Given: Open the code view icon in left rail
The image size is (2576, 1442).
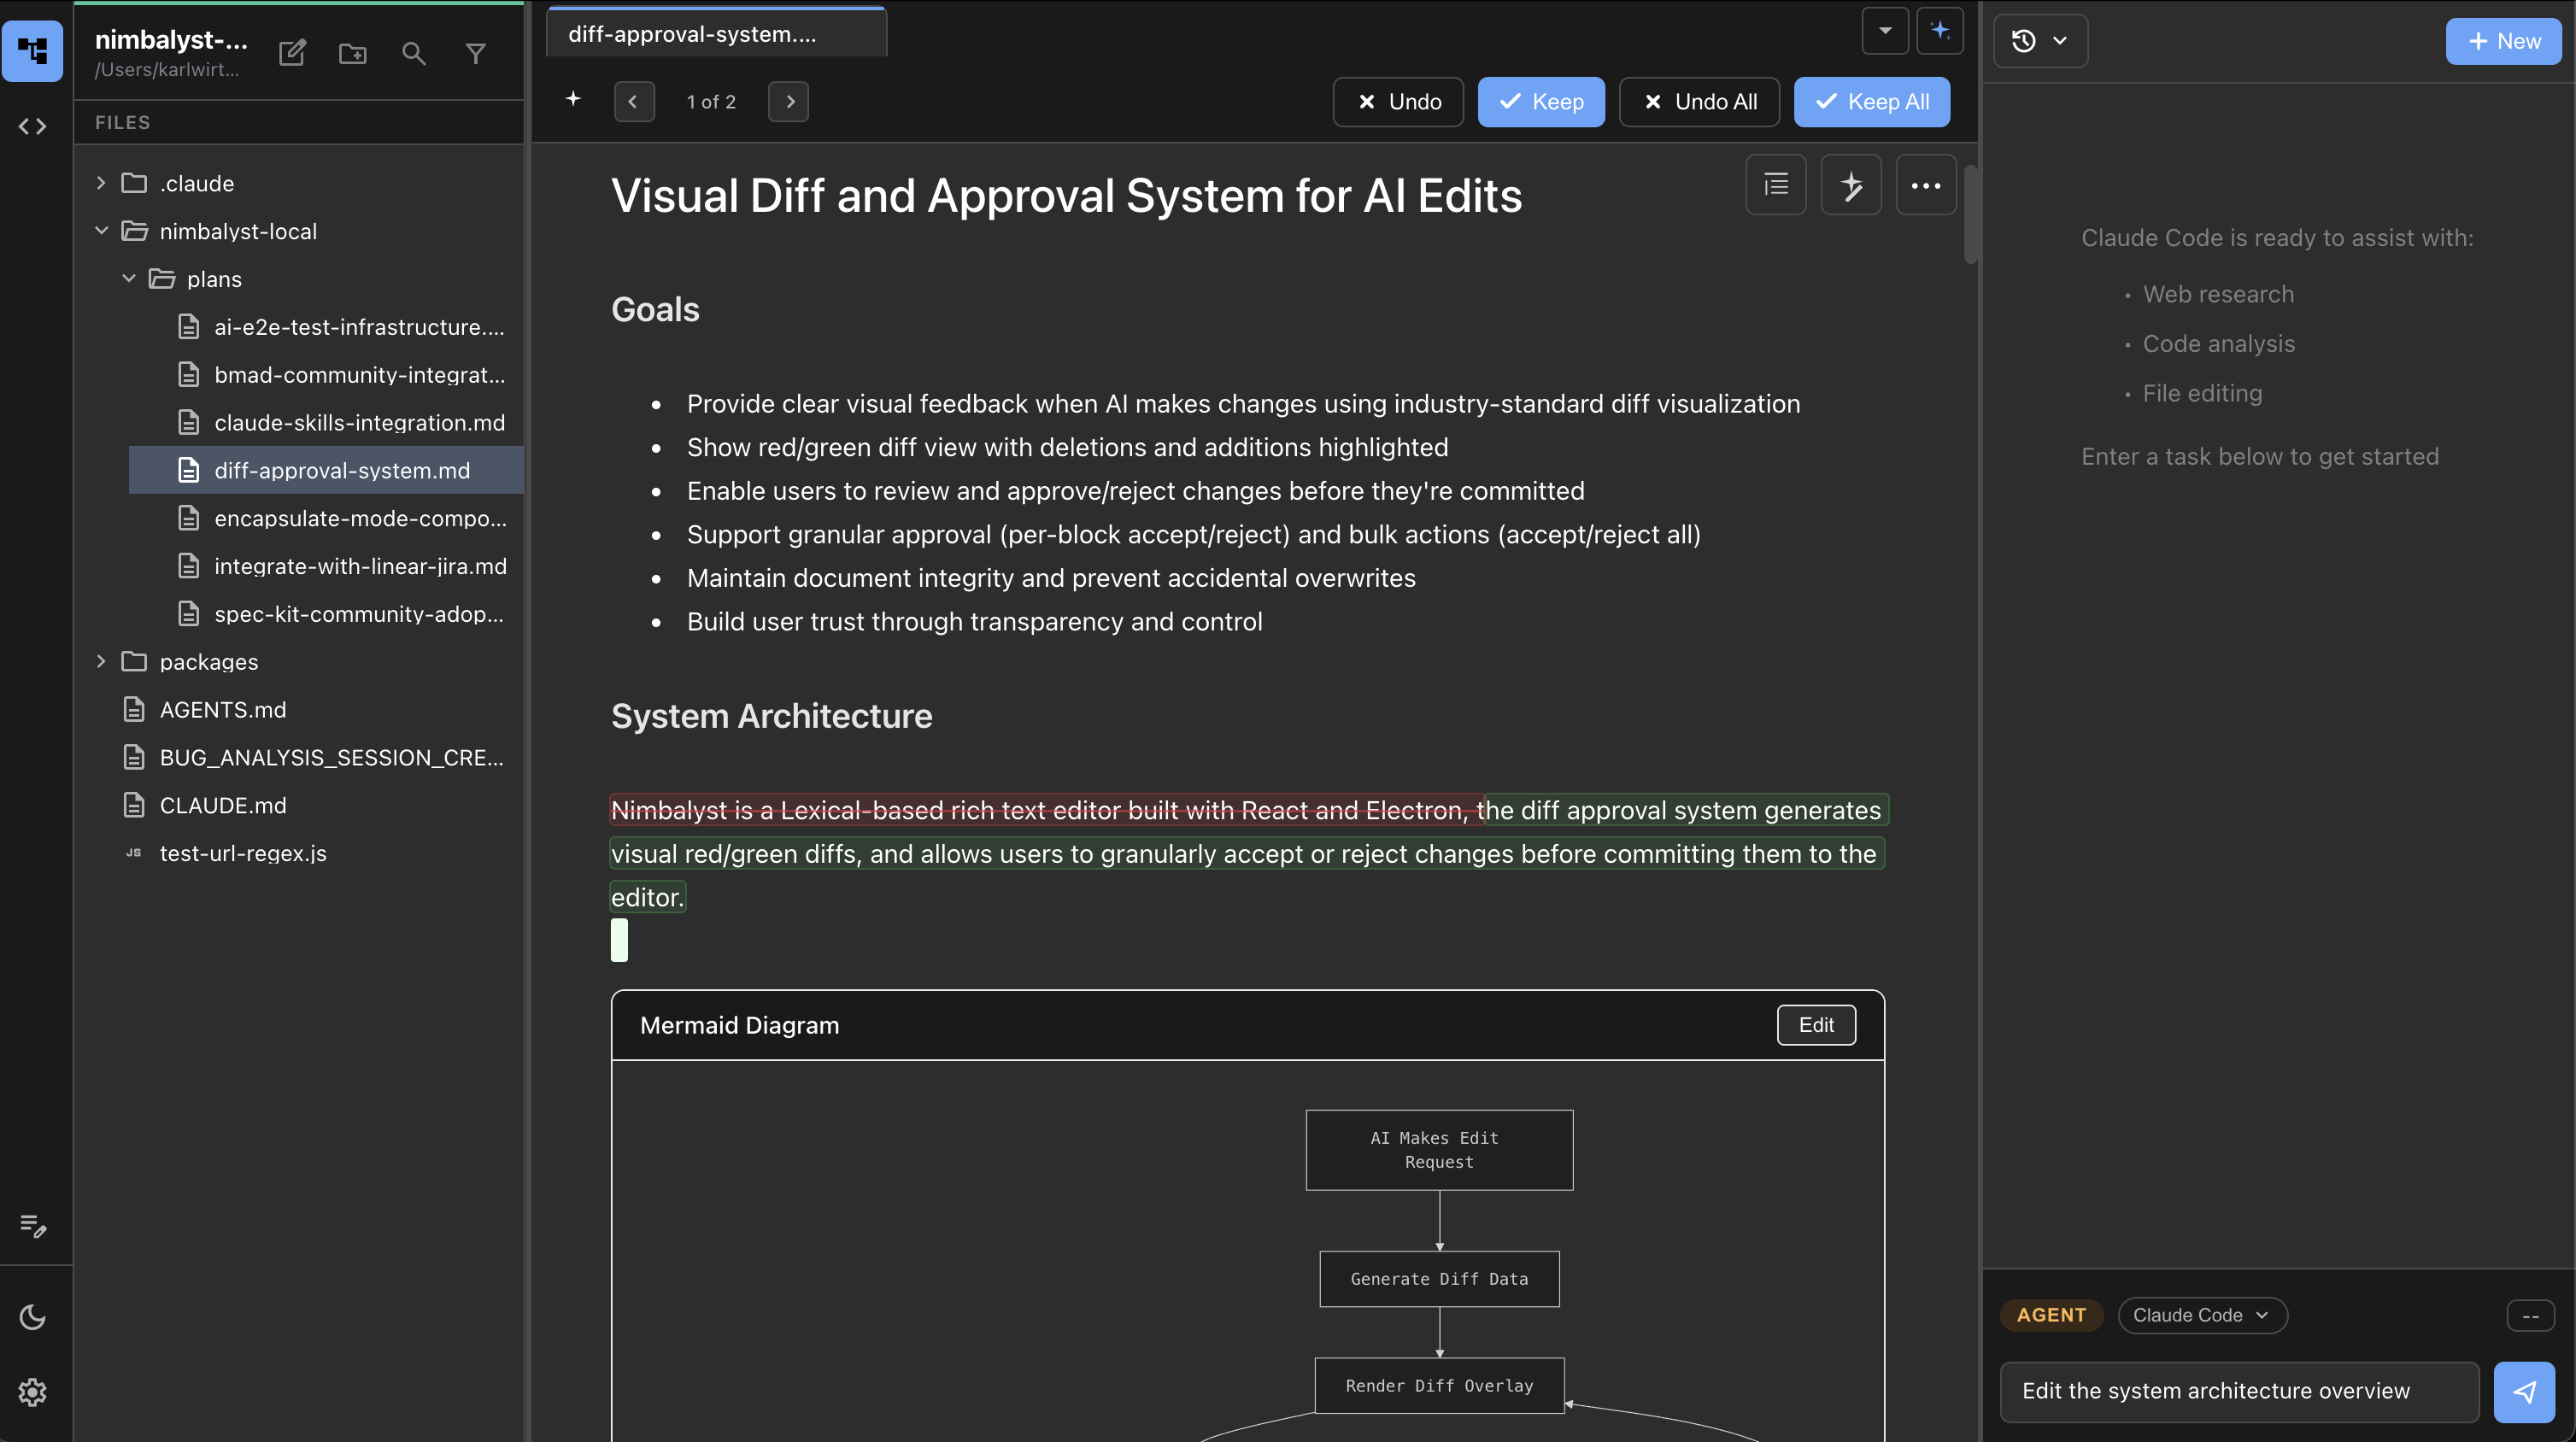Looking at the screenshot, I should click(33, 126).
